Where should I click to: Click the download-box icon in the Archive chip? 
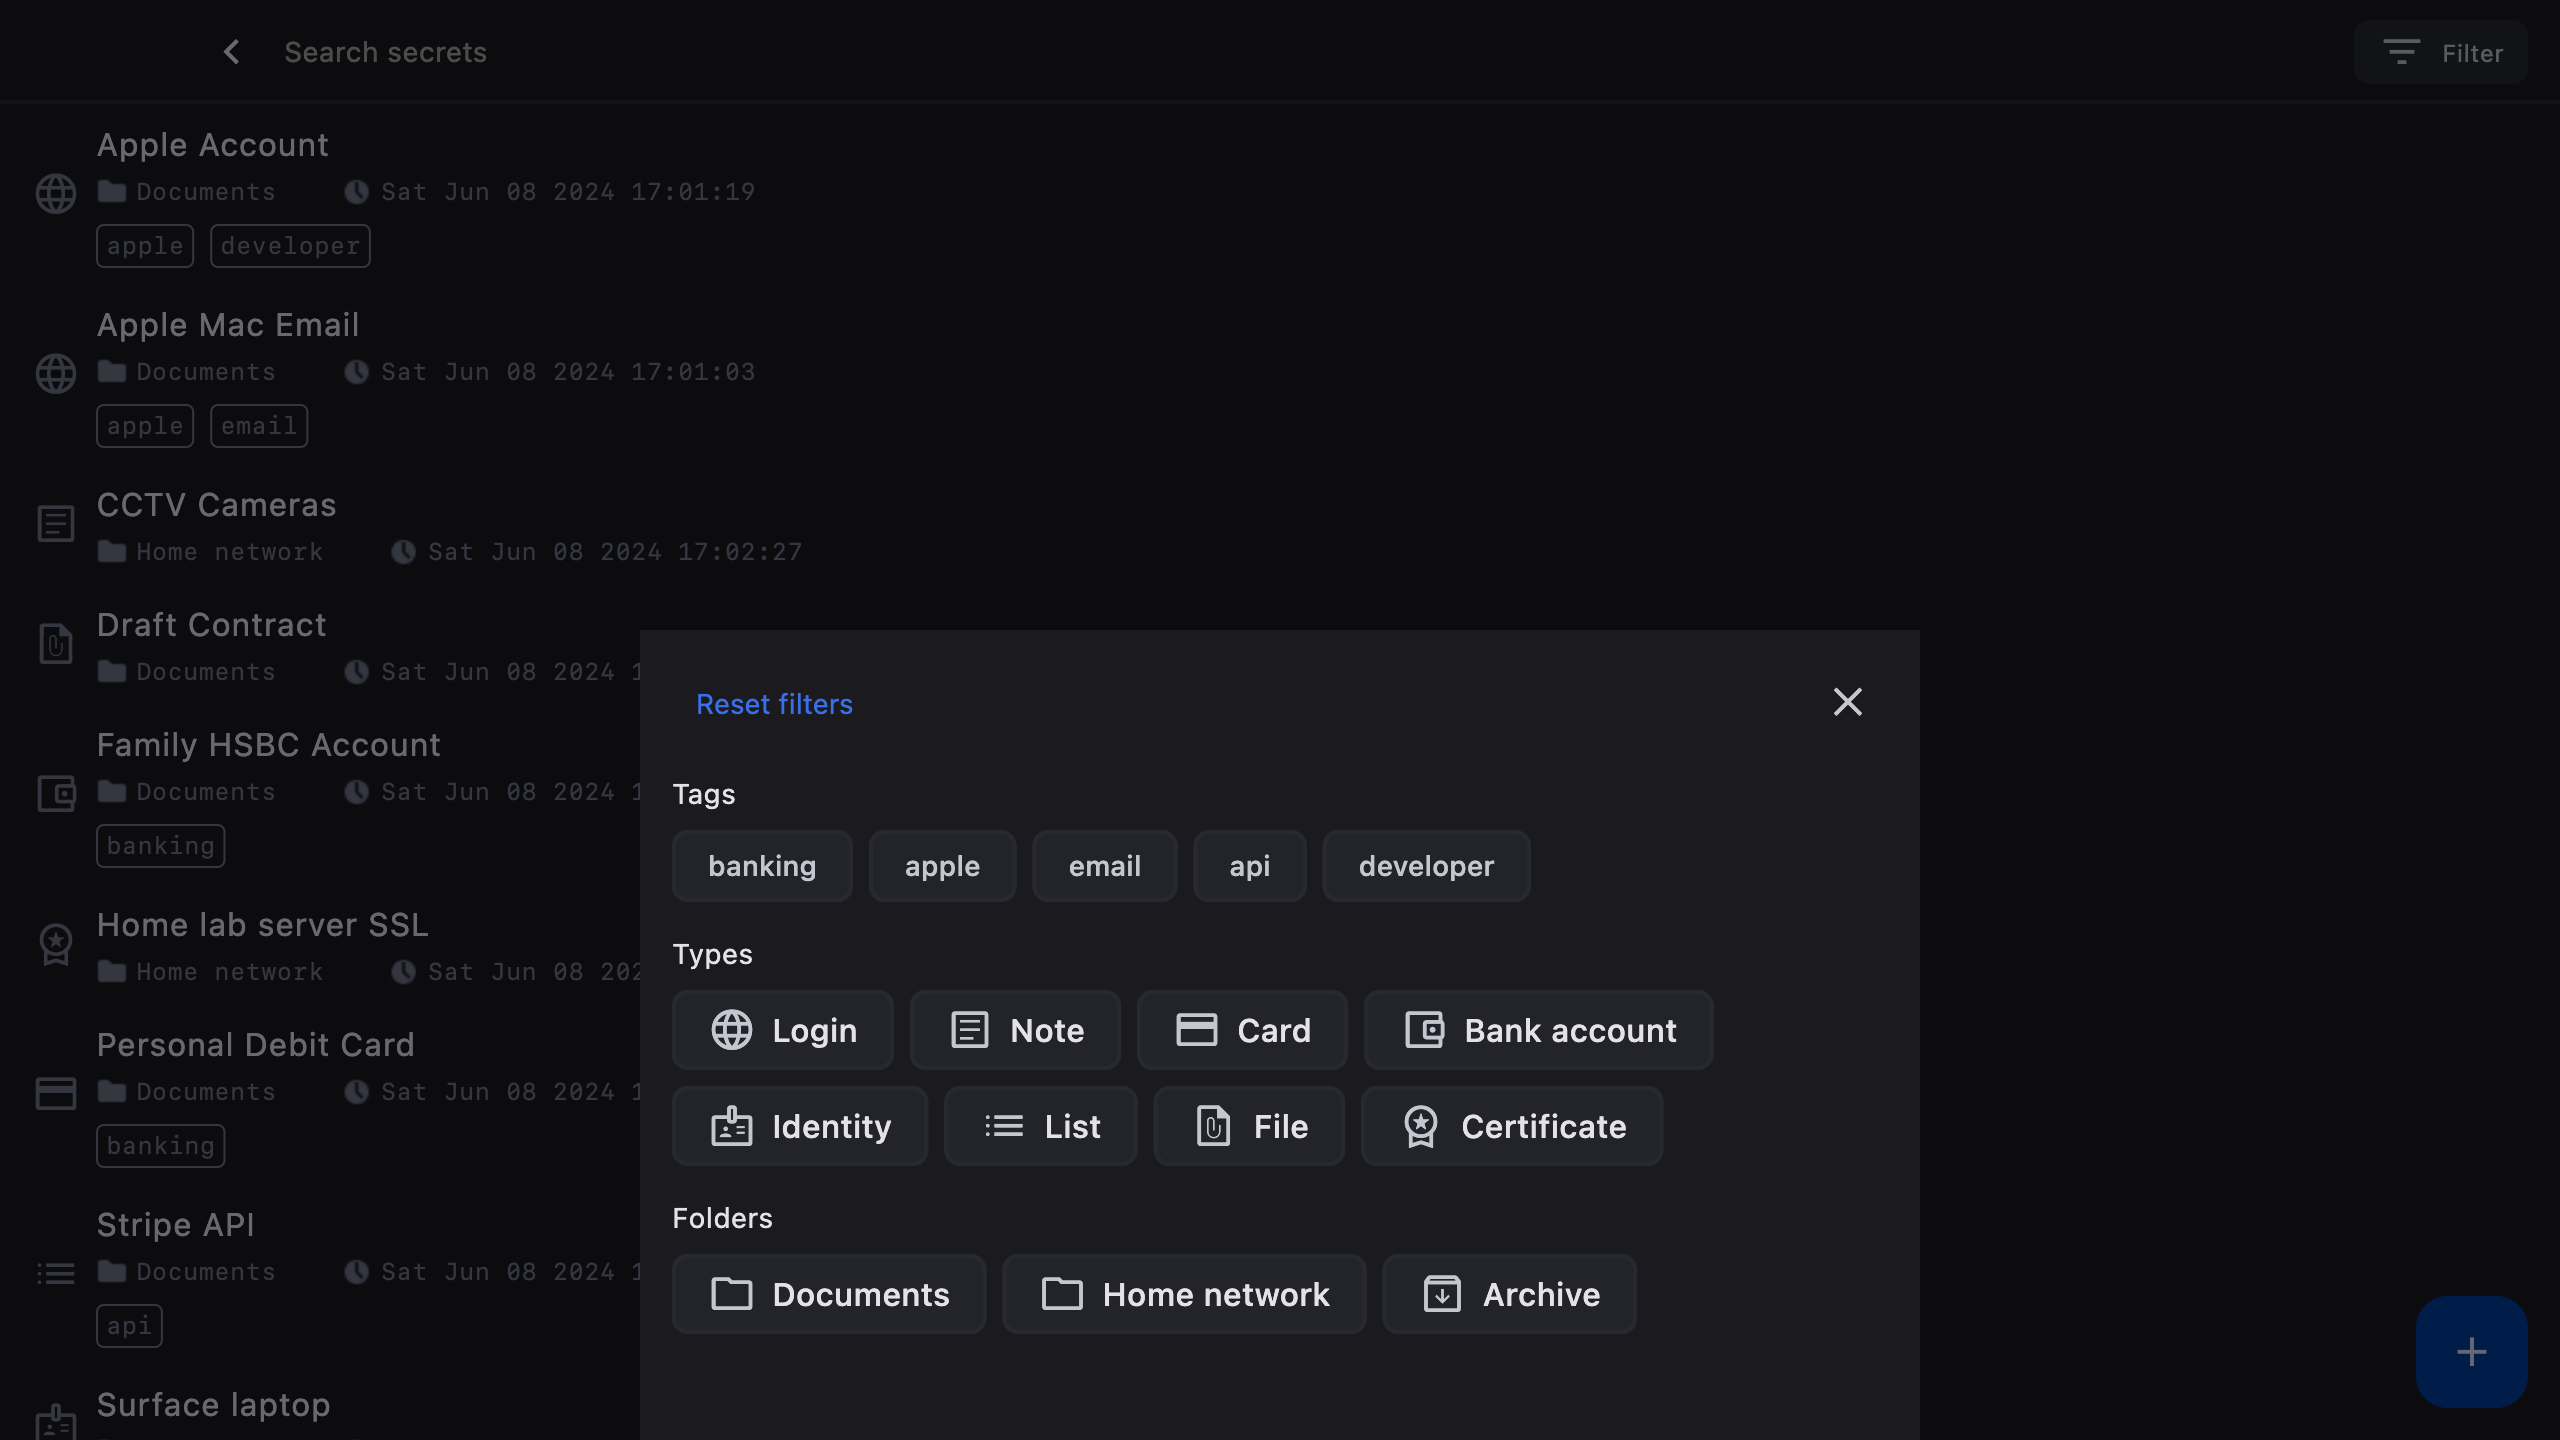pyautogui.click(x=1442, y=1294)
